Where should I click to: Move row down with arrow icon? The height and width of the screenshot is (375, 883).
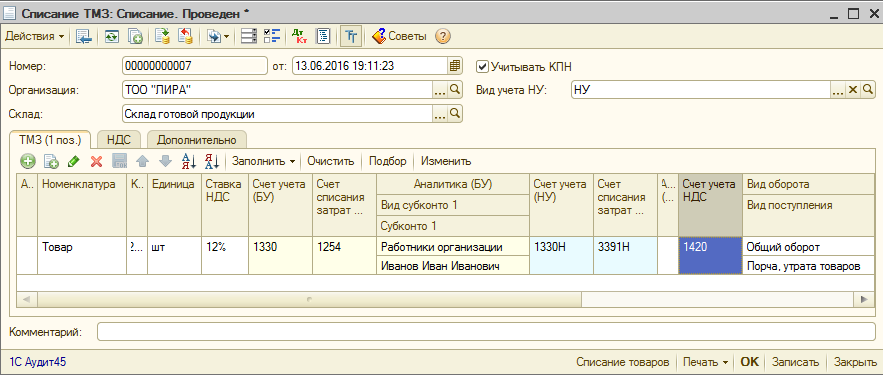tap(165, 162)
